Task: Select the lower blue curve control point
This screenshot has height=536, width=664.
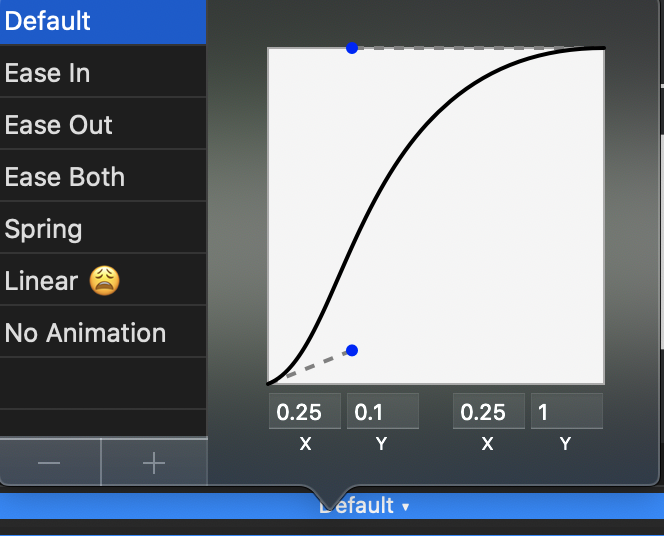Action: tap(352, 350)
